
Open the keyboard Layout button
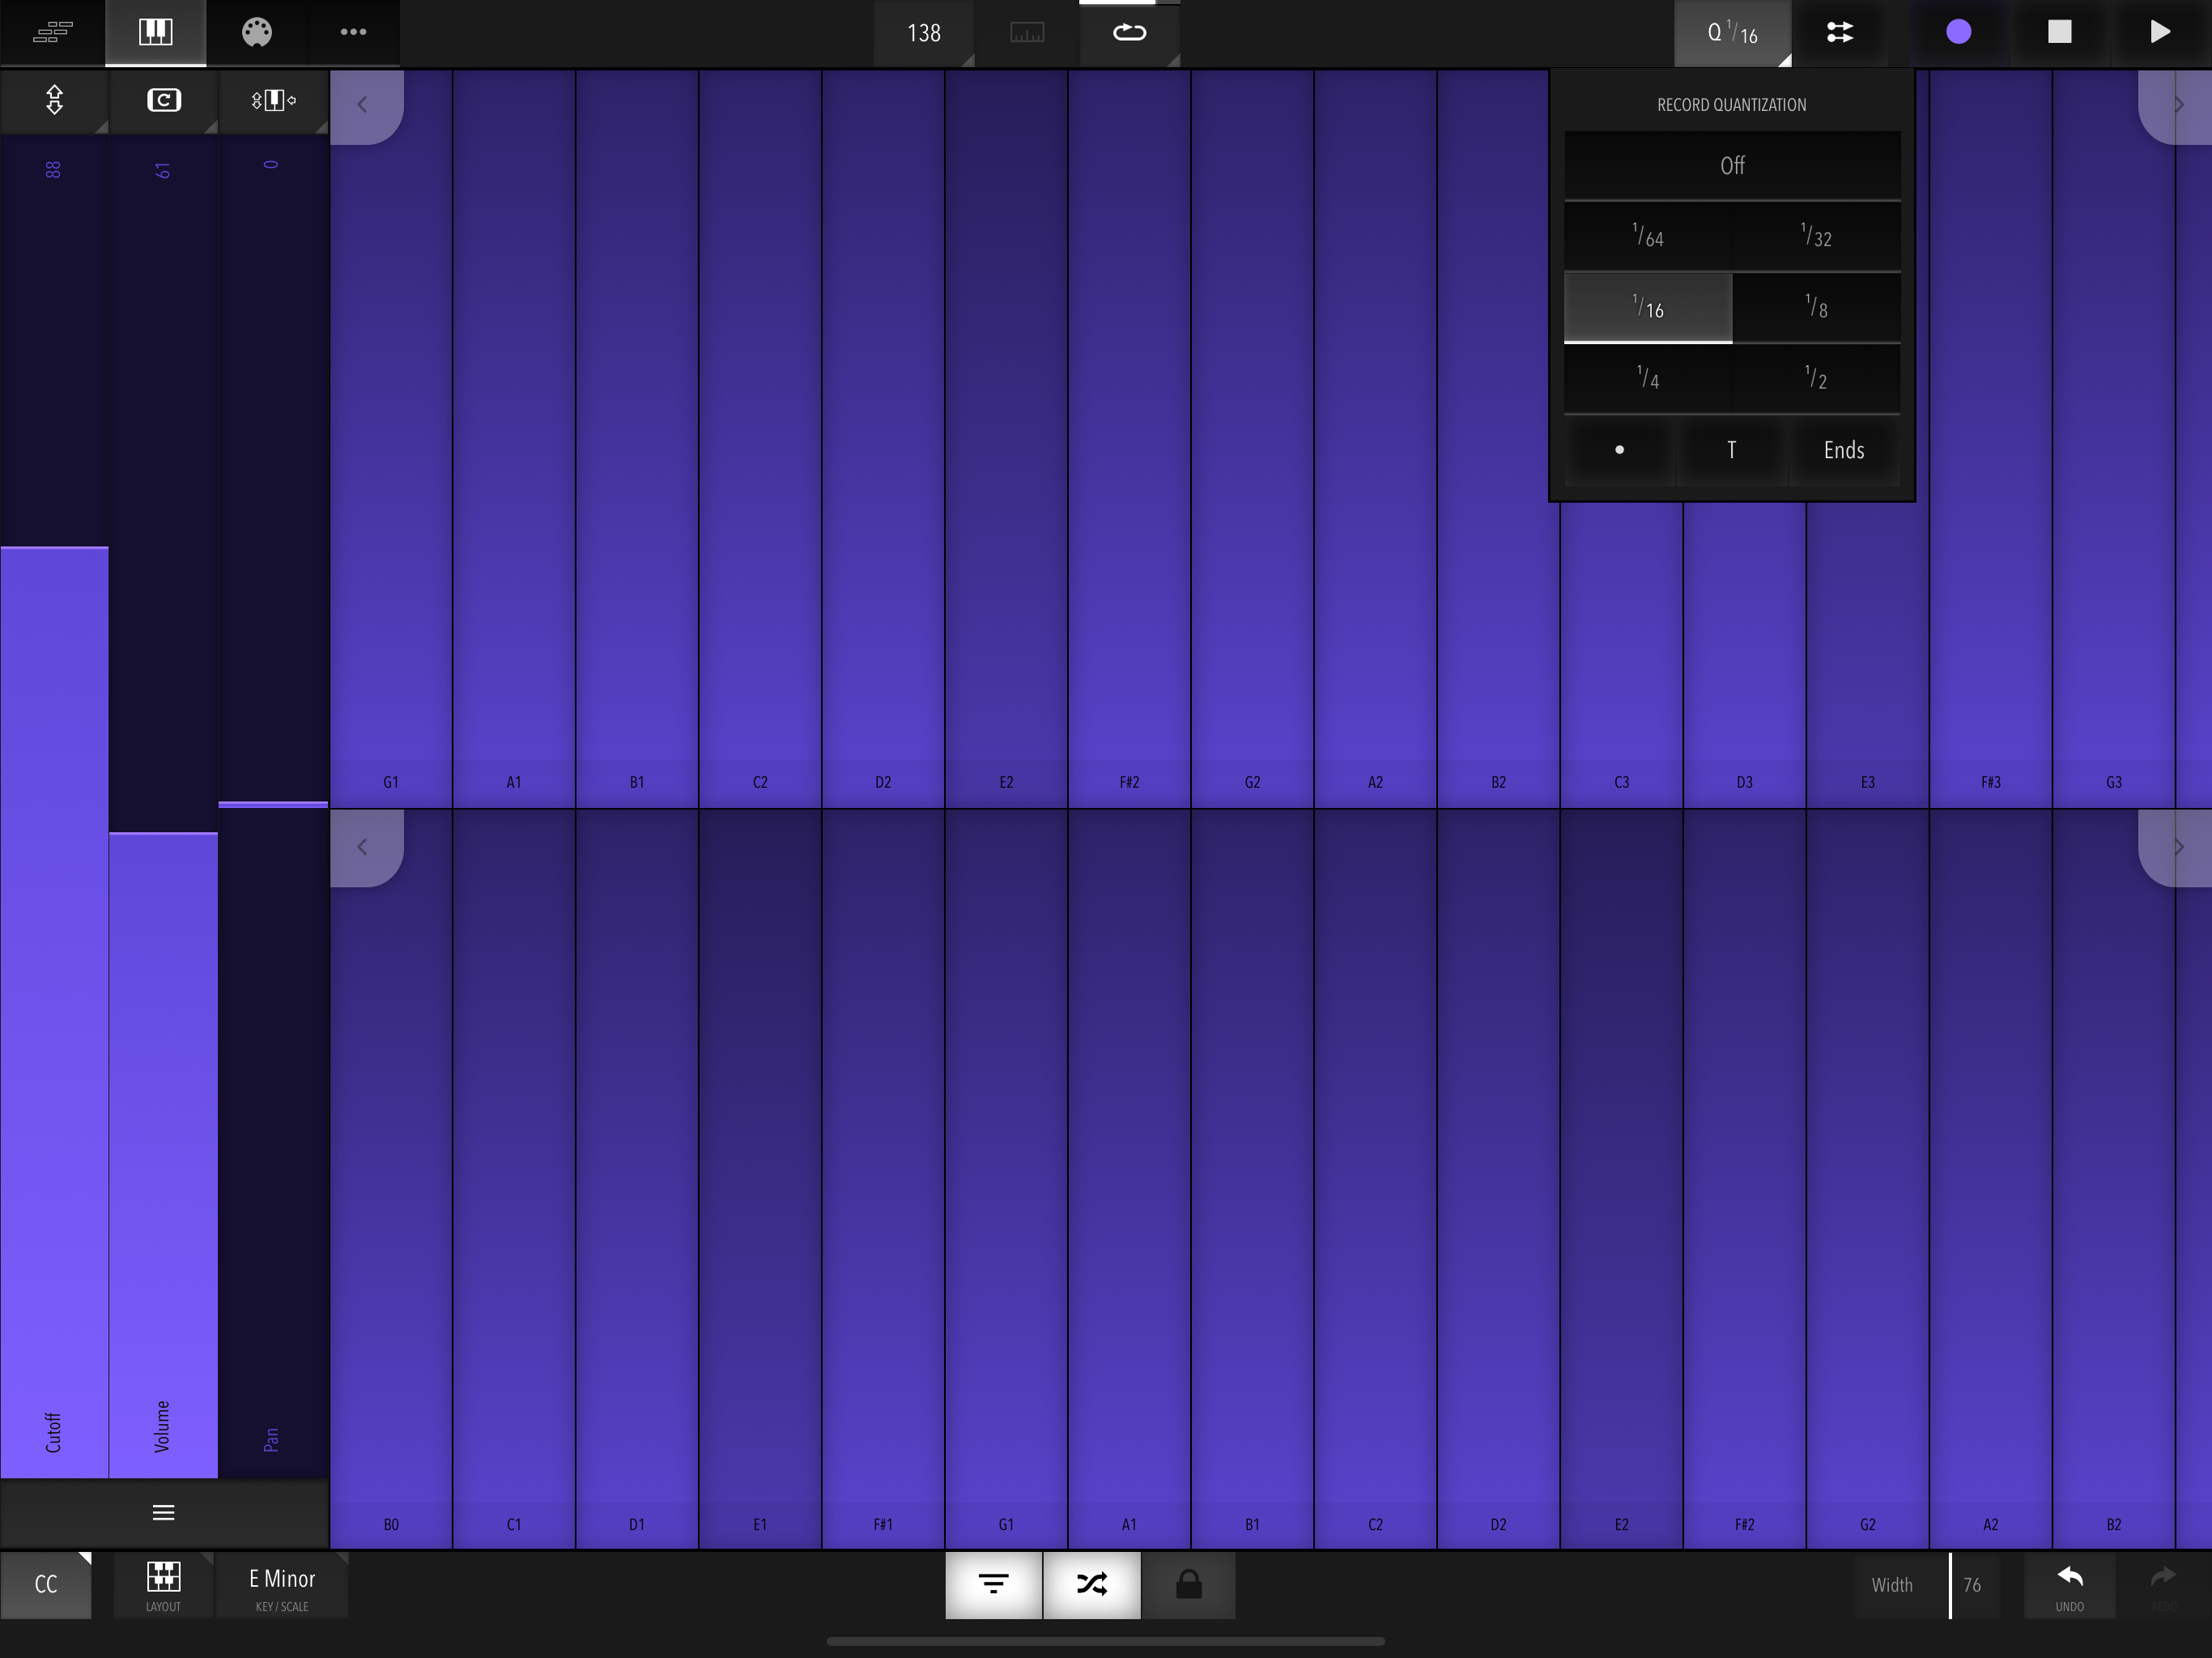tap(163, 1585)
